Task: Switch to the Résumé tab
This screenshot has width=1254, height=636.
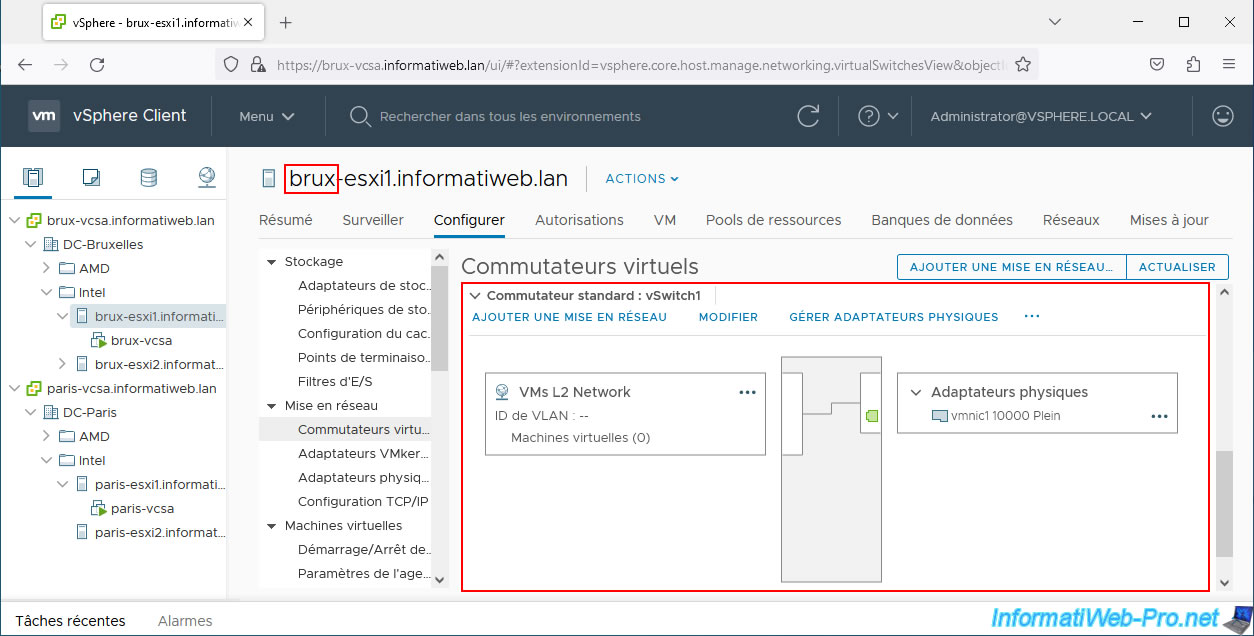Action: click(286, 220)
